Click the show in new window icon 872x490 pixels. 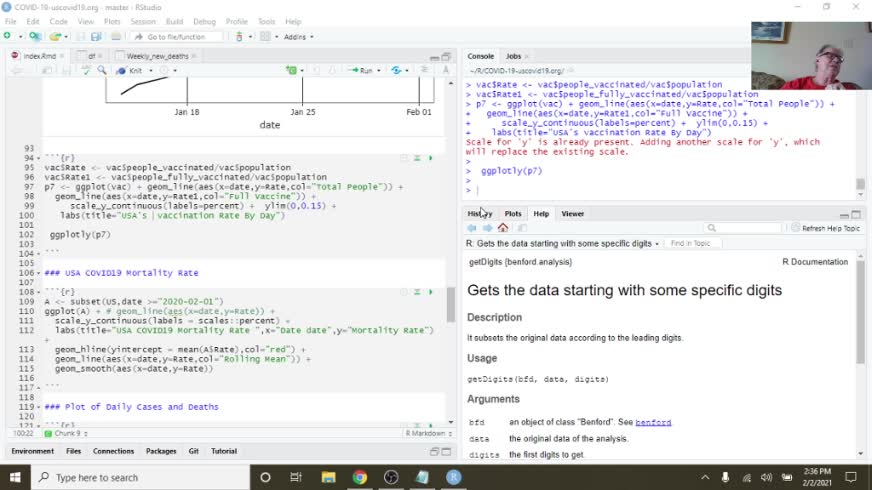(x=522, y=228)
